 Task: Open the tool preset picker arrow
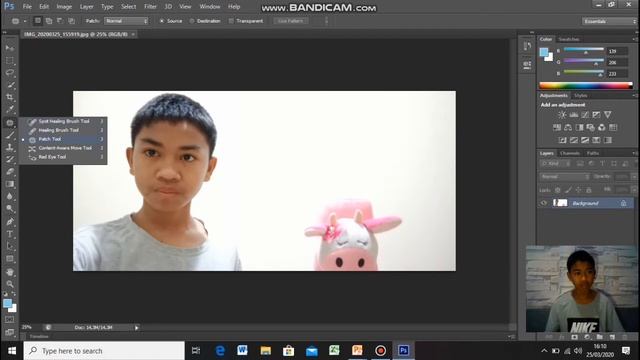[25, 21]
